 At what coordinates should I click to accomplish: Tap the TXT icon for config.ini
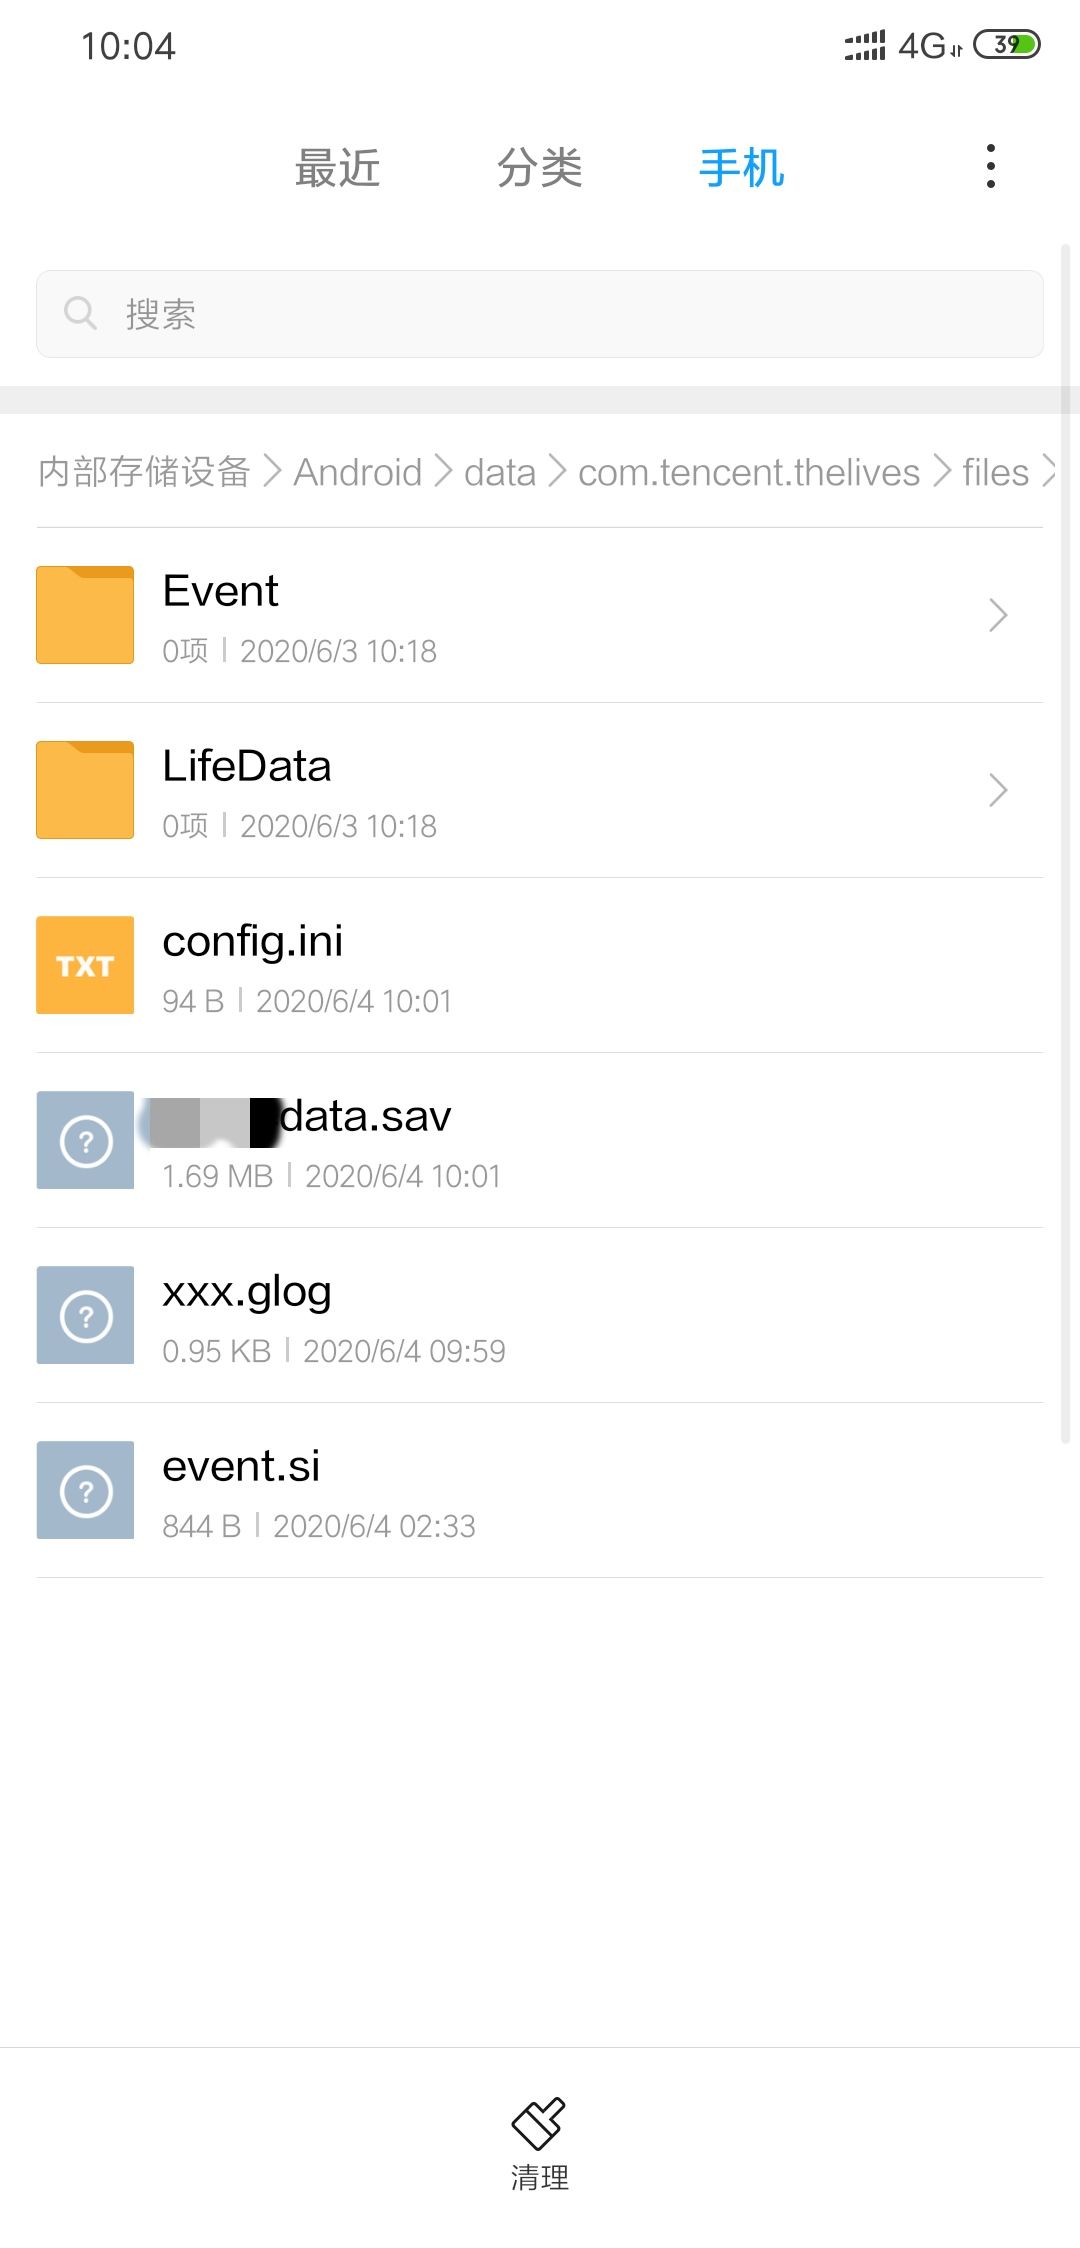coord(85,965)
